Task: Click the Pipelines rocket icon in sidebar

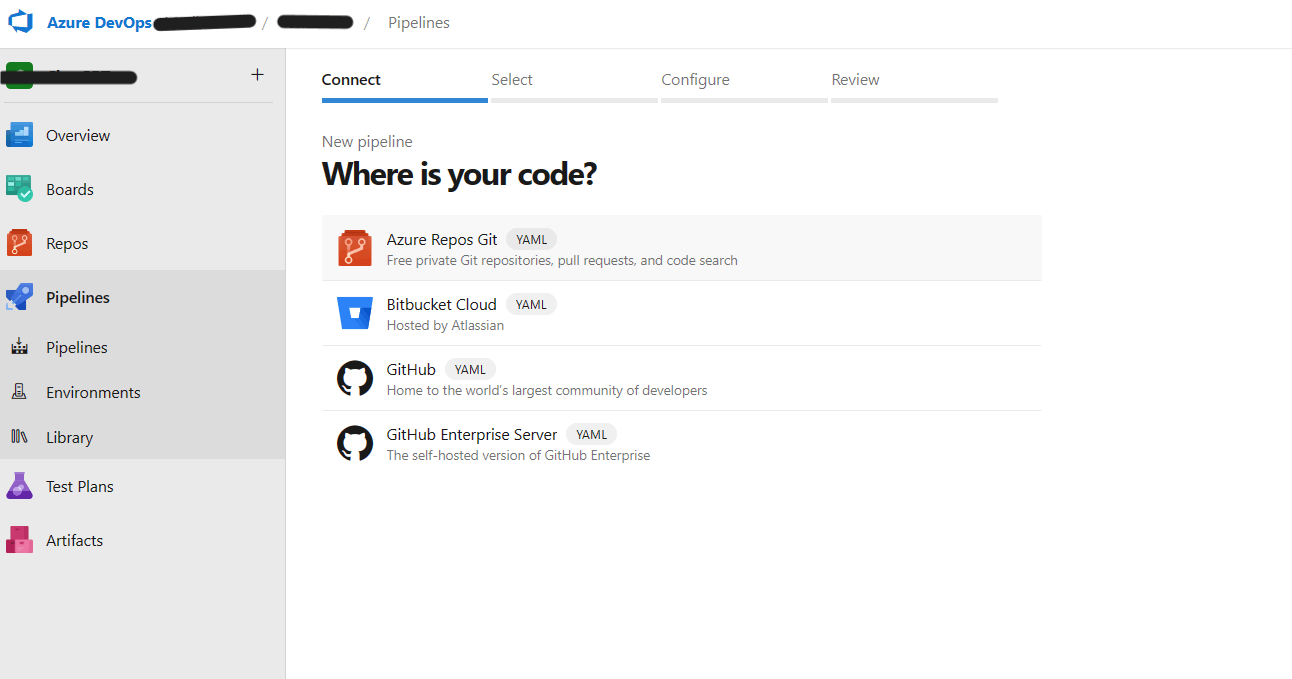Action: coord(20,297)
